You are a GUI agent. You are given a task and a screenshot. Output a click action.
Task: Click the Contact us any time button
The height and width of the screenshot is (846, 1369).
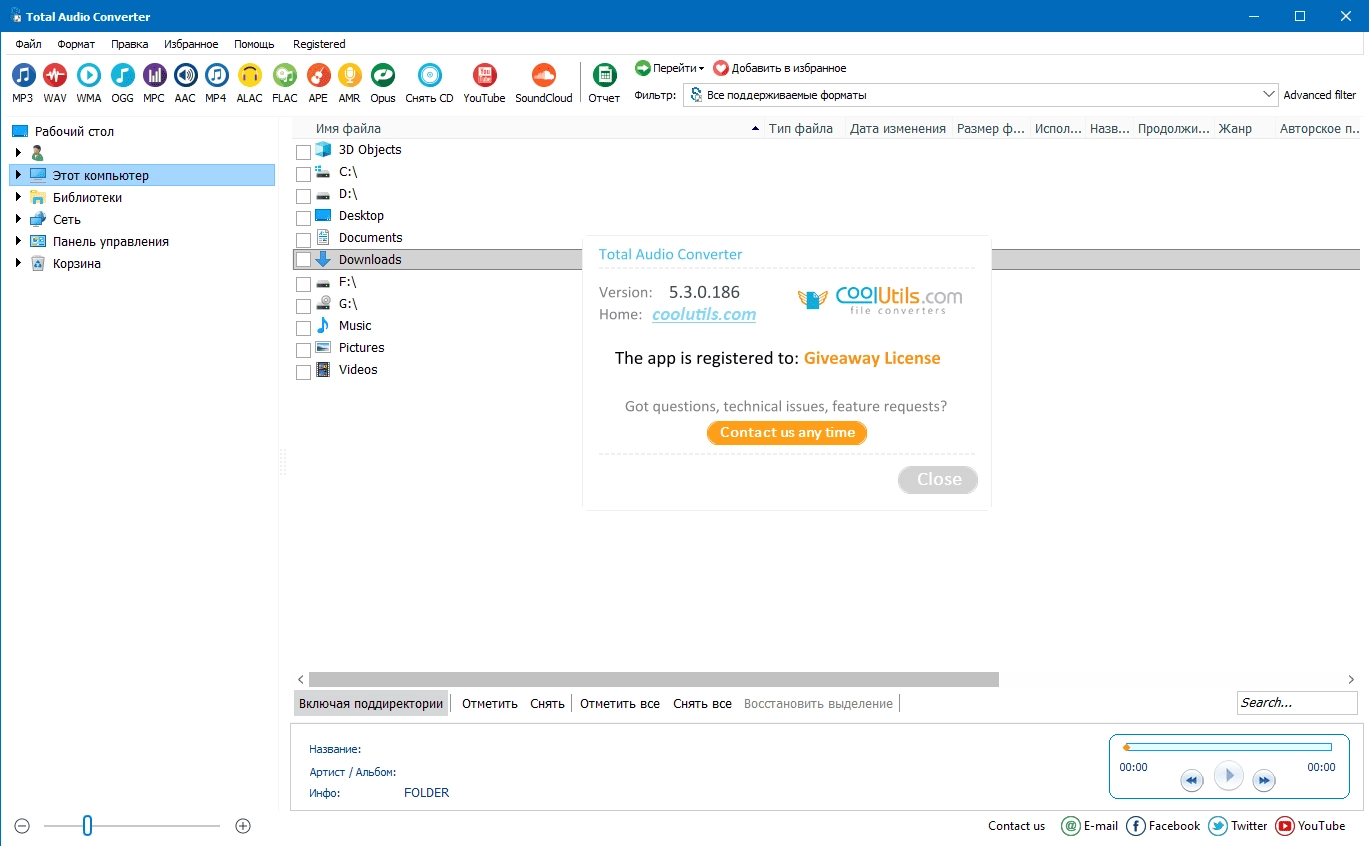tap(787, 433)
